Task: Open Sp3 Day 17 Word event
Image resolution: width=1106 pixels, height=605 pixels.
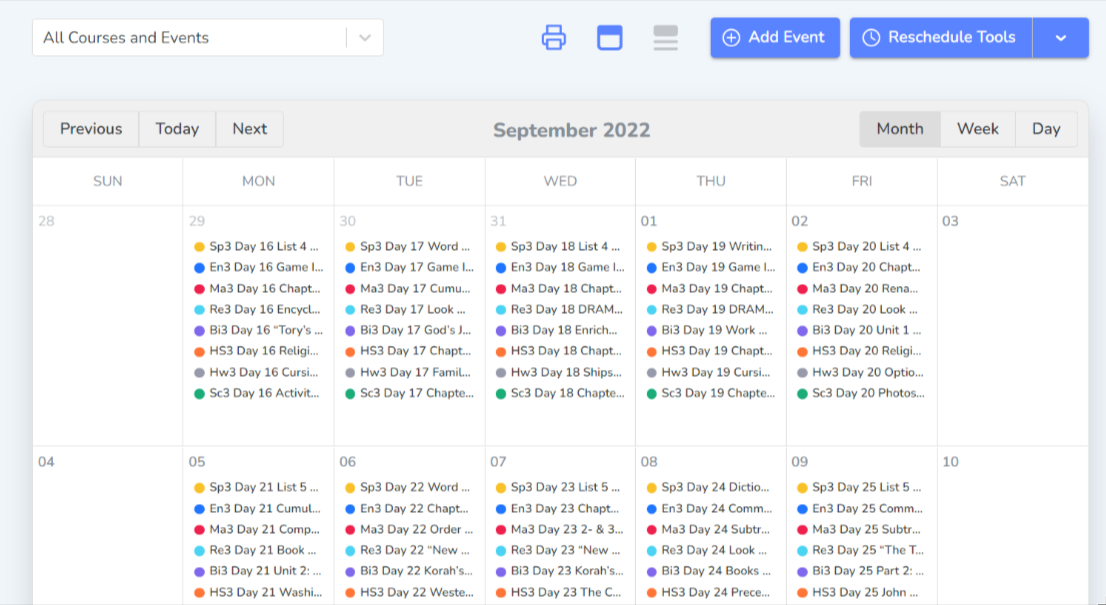Action: click(408, 246)
